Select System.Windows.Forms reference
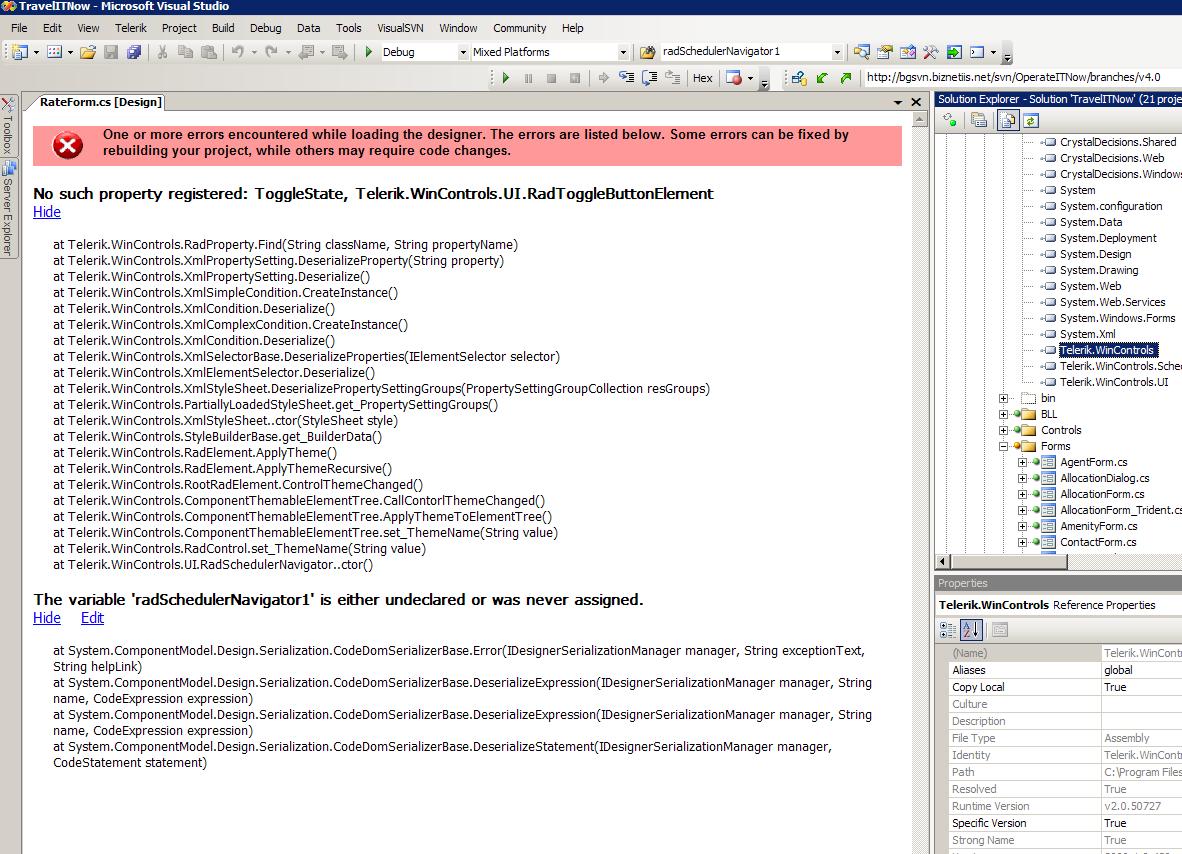 [x=1117, y=318]
